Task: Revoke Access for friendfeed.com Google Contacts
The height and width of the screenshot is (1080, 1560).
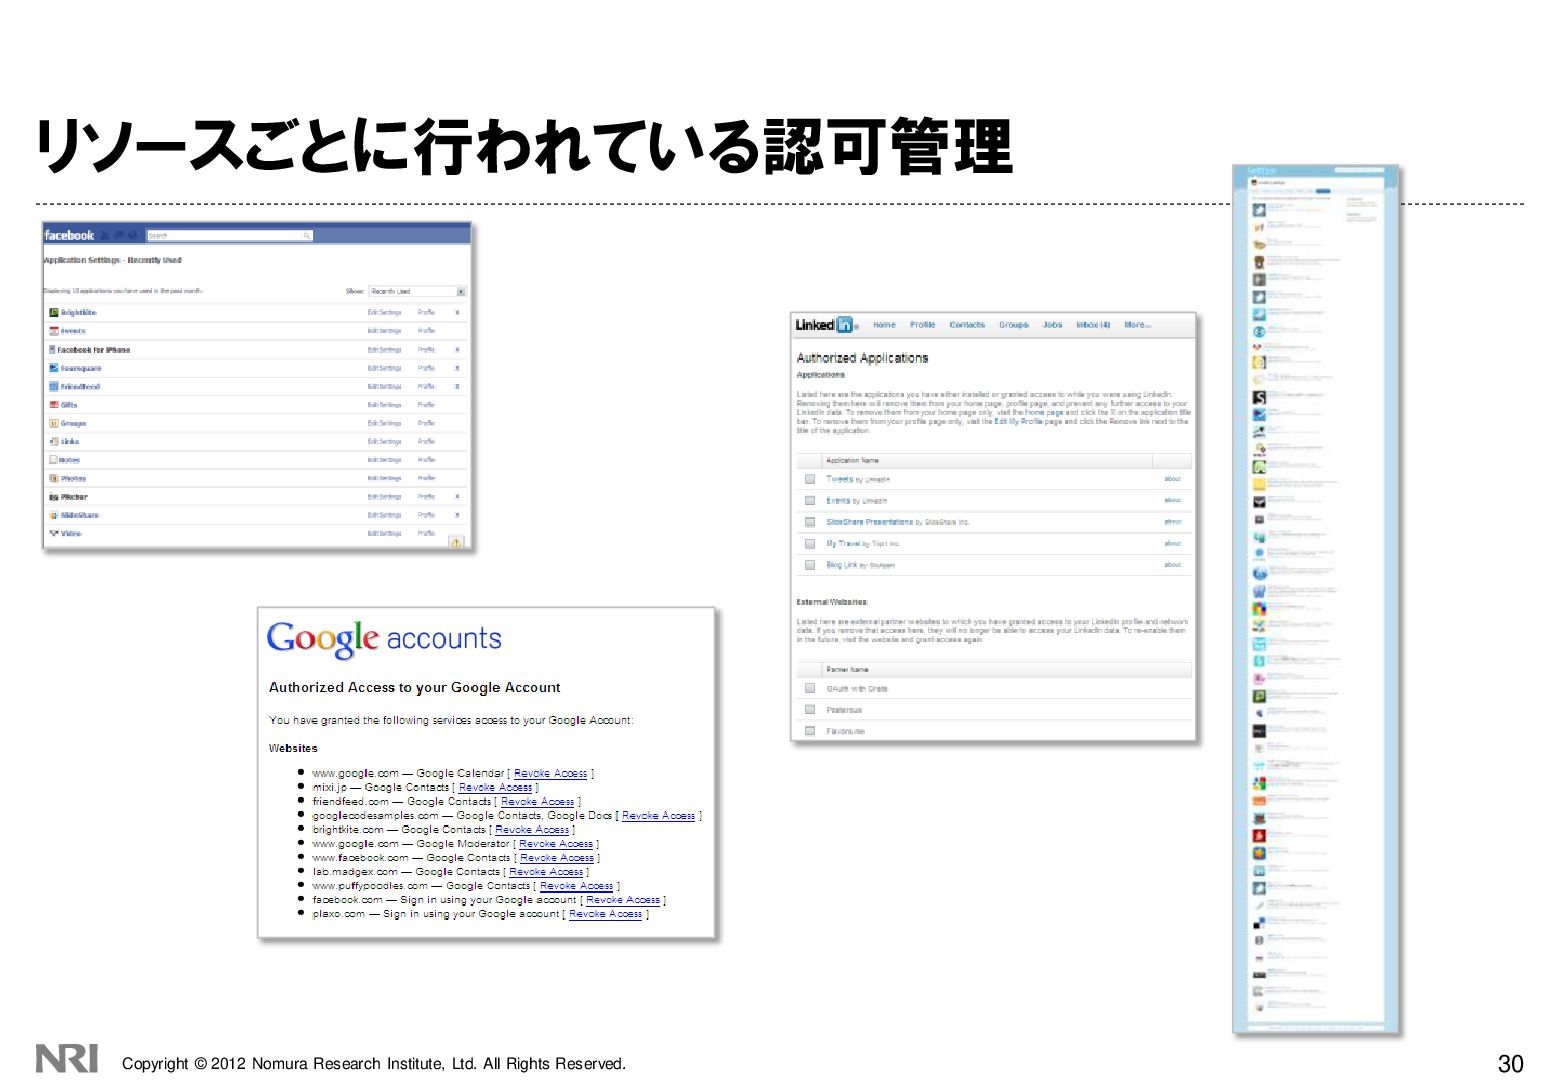Action: coord(537,802)
